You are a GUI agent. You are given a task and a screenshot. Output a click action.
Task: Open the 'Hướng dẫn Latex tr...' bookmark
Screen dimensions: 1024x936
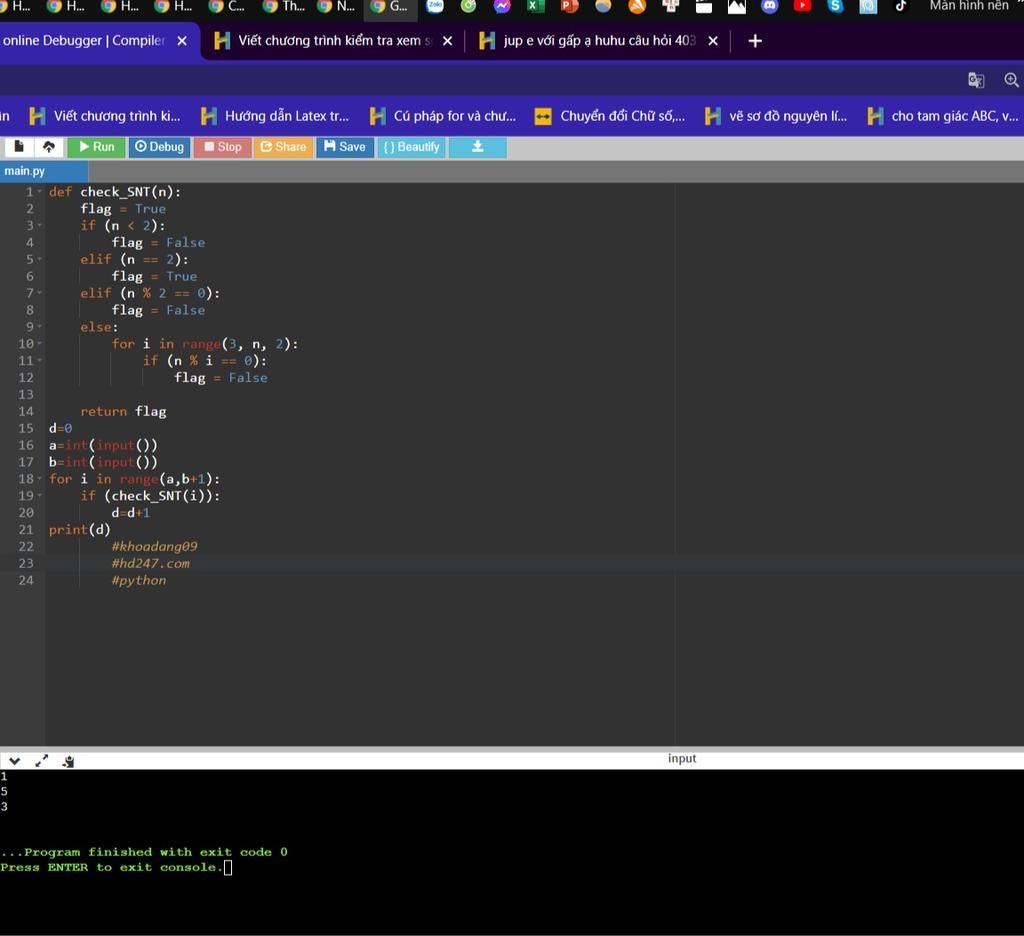tap(275, 116)
